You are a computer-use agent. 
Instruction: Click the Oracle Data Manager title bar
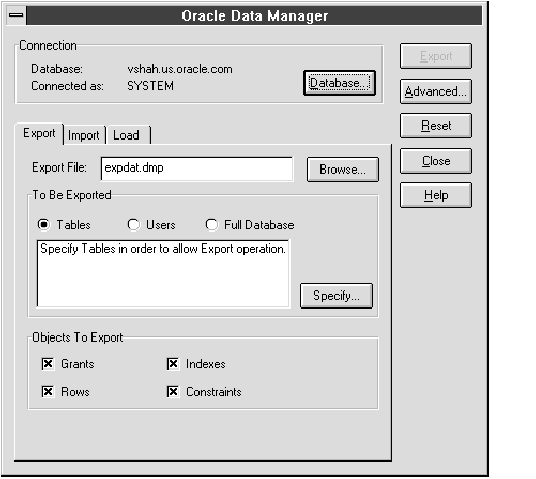coord(254,16)
